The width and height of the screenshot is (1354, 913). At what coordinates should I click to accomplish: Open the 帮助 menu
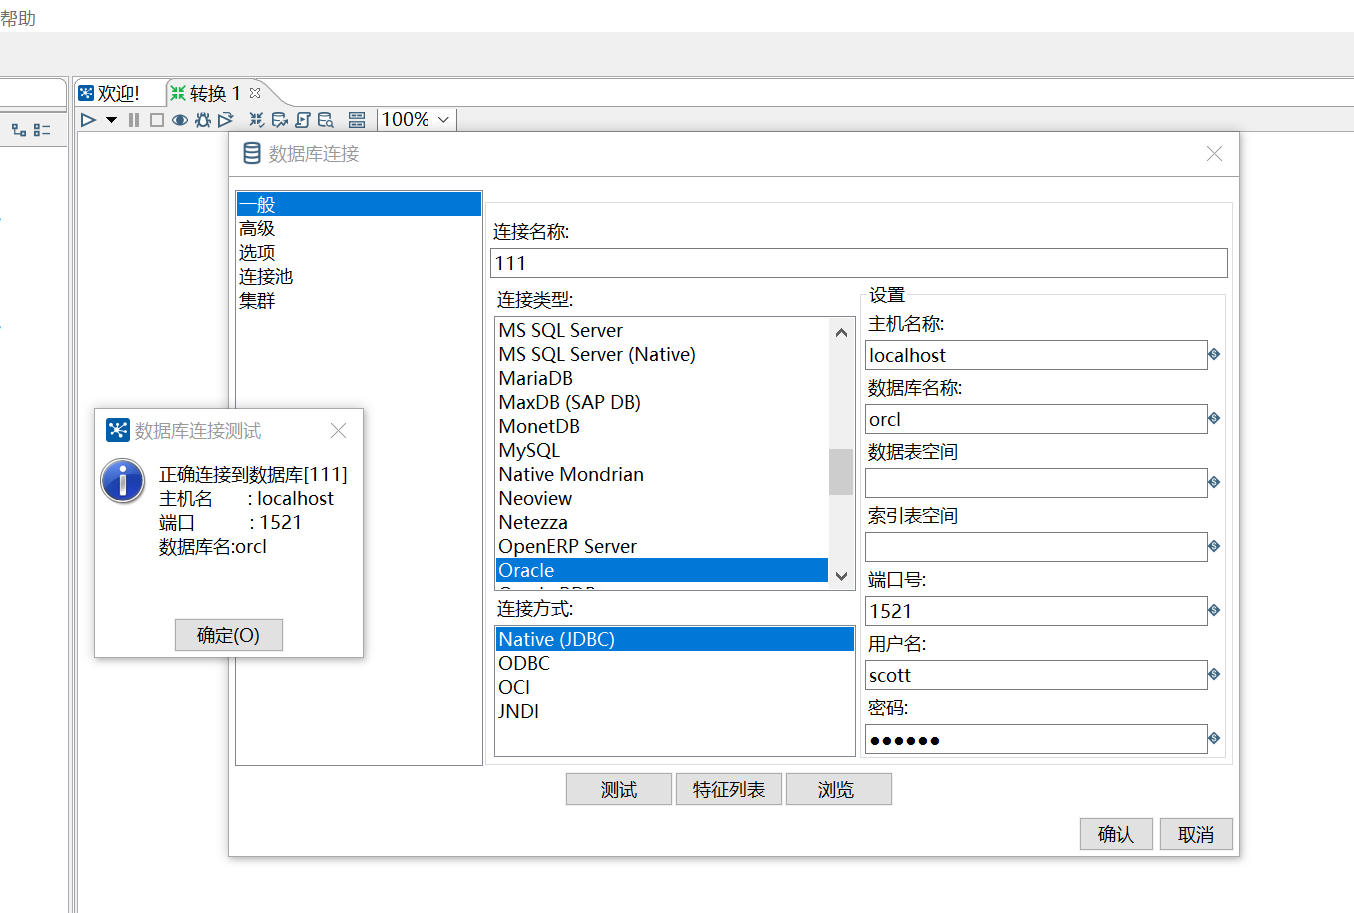point(20,17)
